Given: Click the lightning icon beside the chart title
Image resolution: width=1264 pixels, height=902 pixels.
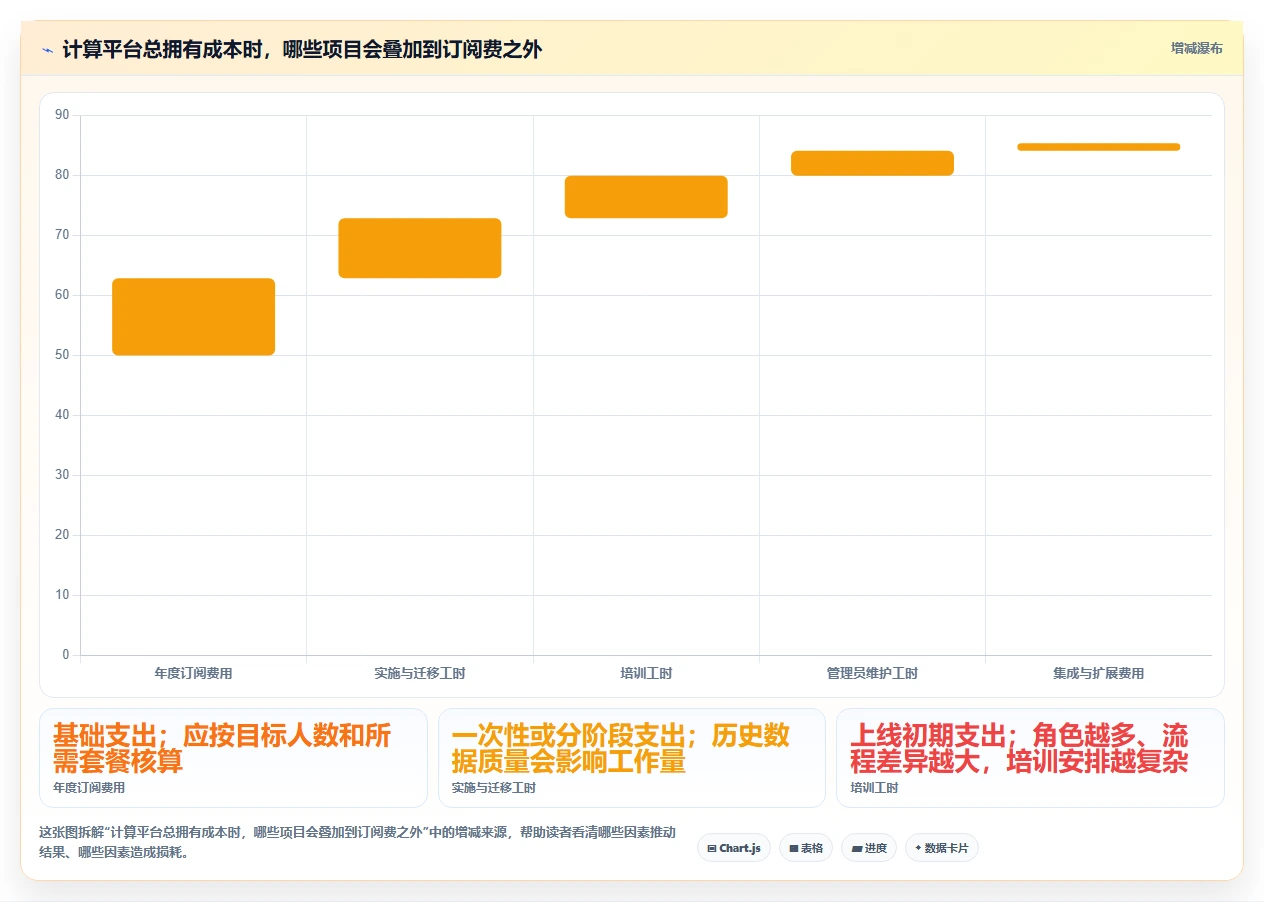Looking at the screenshot, I should (47, 49).
